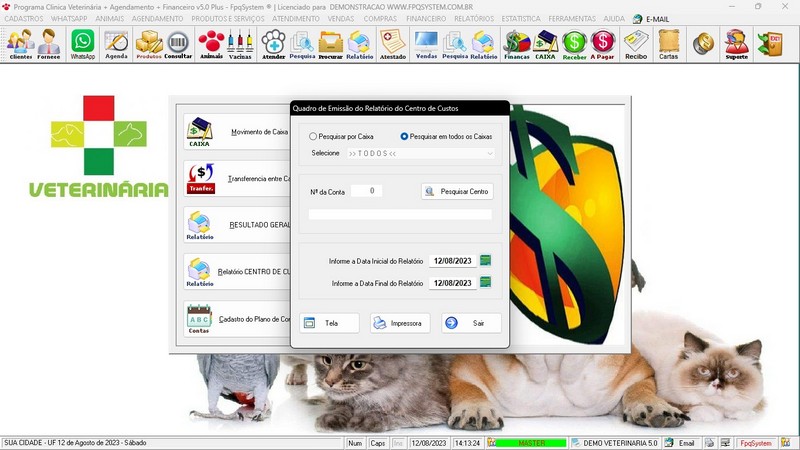Click the E-MAIL menu item
This screenshot has width=800, height=450.
point(651,19)
